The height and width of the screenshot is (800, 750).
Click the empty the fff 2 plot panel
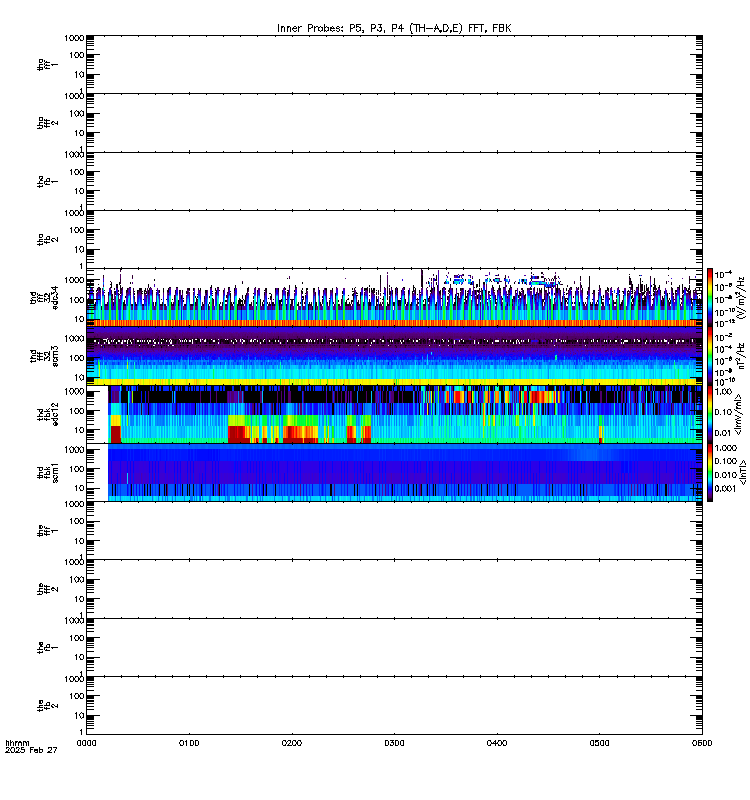pyautogui.click(x=394, y=589)
